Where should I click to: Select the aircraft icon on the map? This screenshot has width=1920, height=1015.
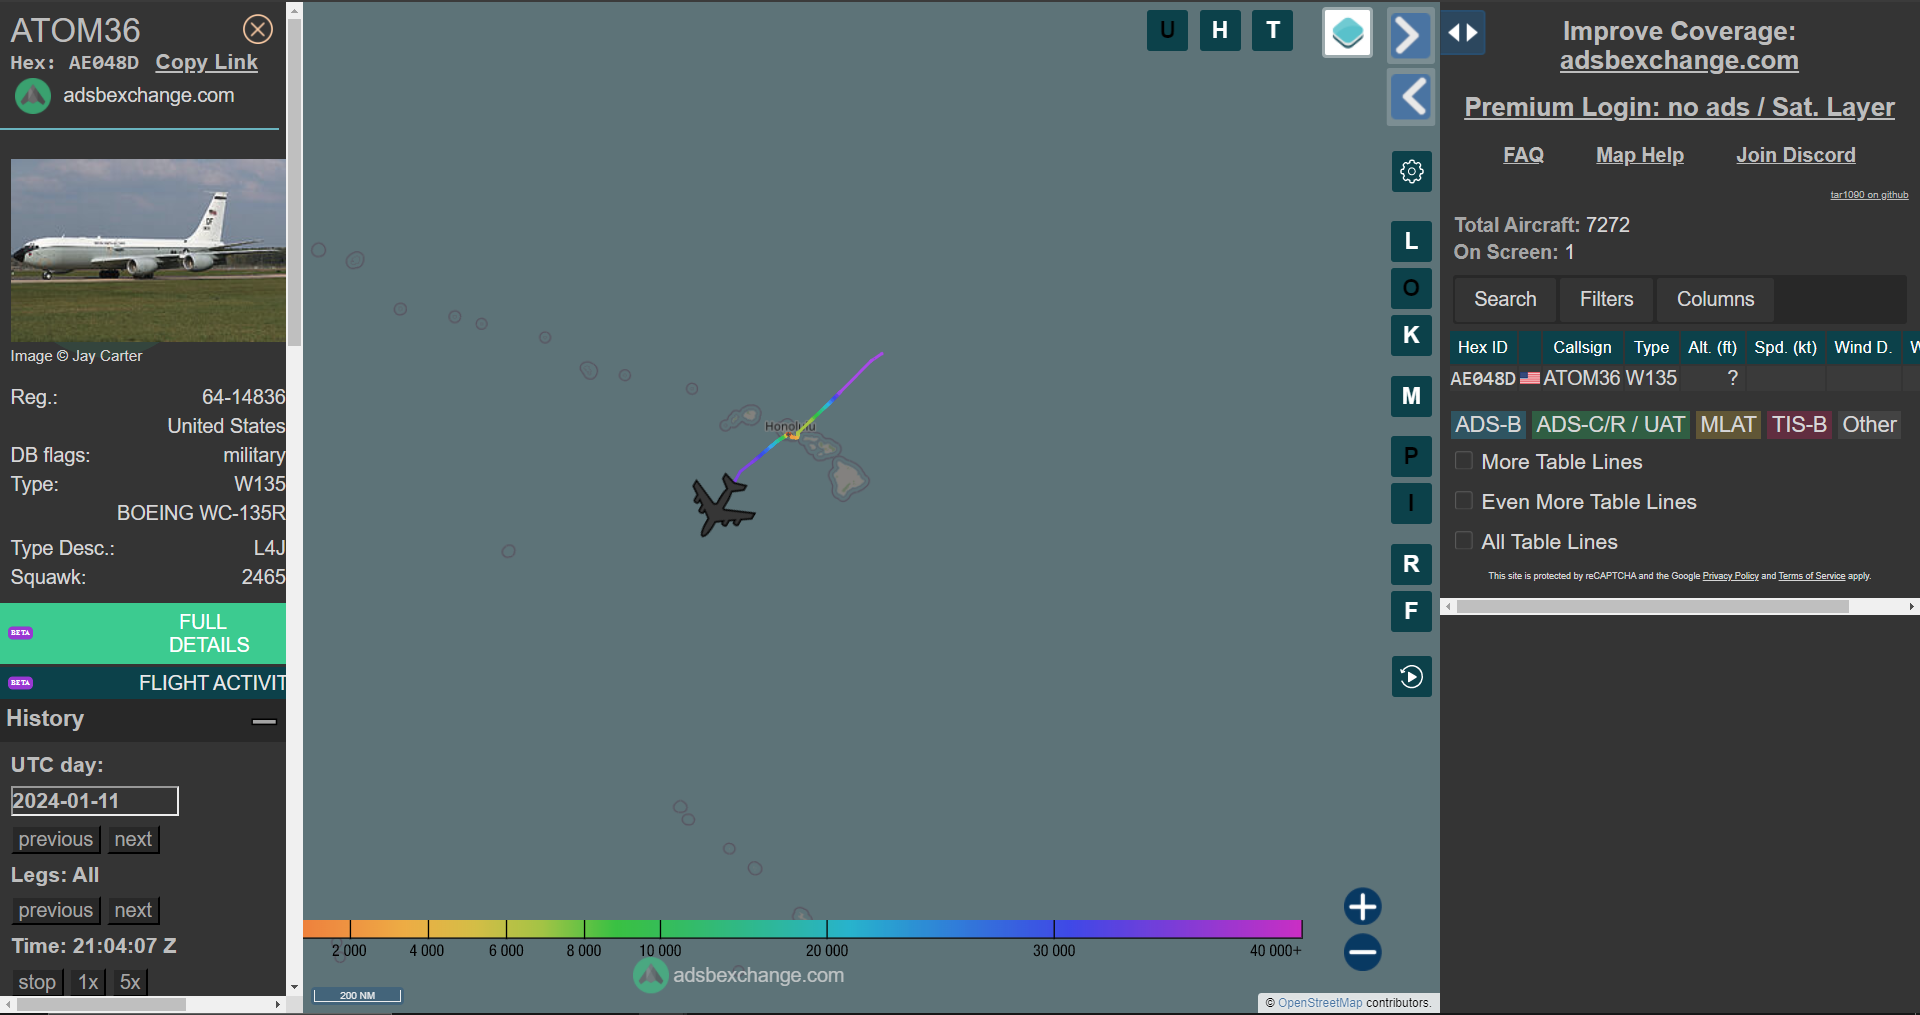(x=722, y=505)
